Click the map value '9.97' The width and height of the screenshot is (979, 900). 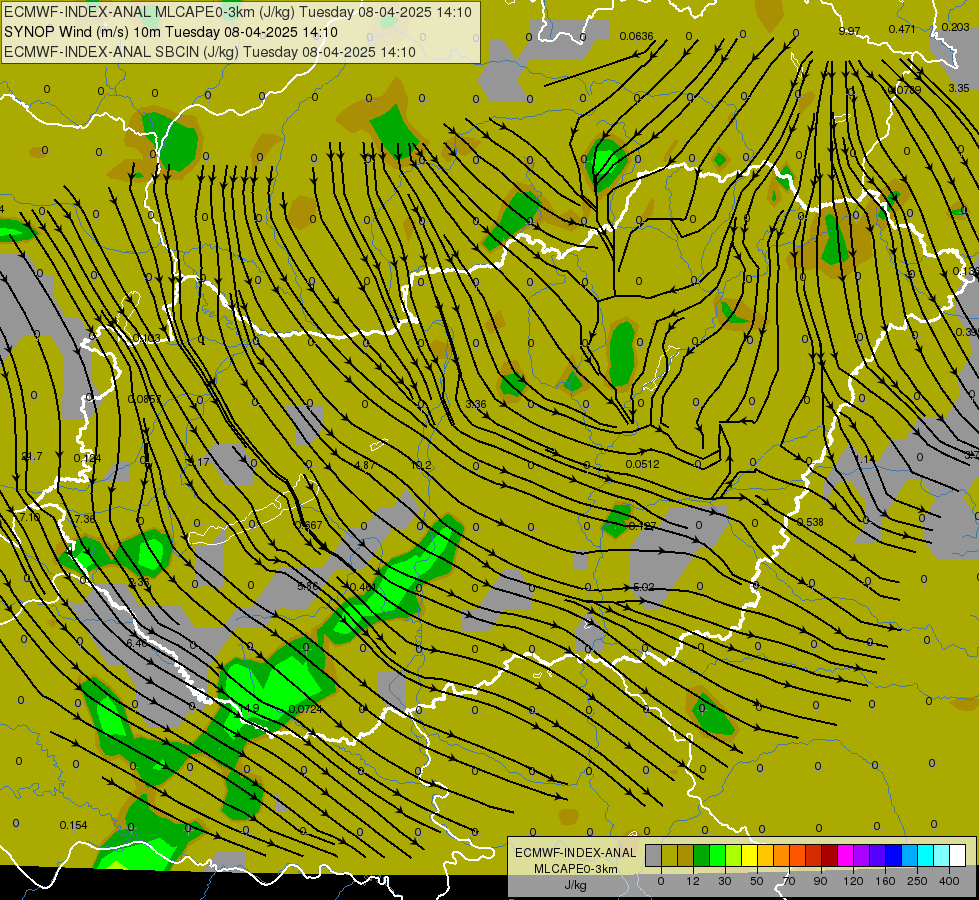click(x=849, y=31)
